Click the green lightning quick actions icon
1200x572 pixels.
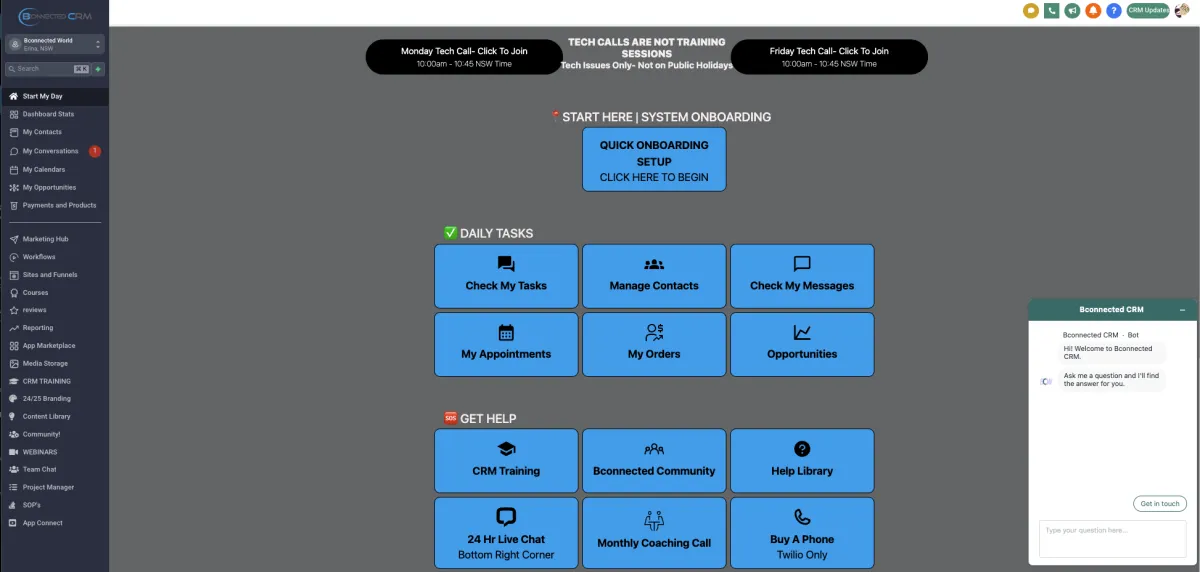click(98, 69)
